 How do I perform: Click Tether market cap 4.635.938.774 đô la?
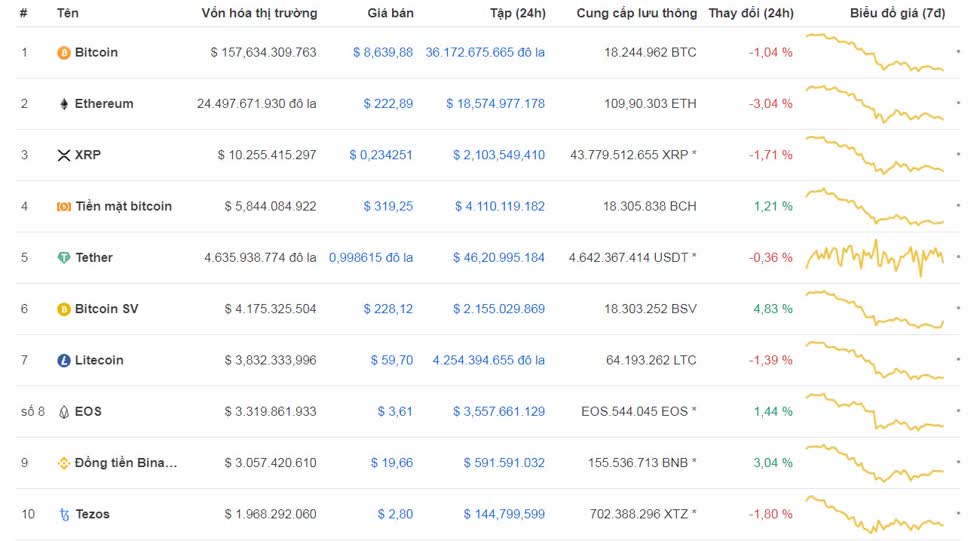click(260, 257)
